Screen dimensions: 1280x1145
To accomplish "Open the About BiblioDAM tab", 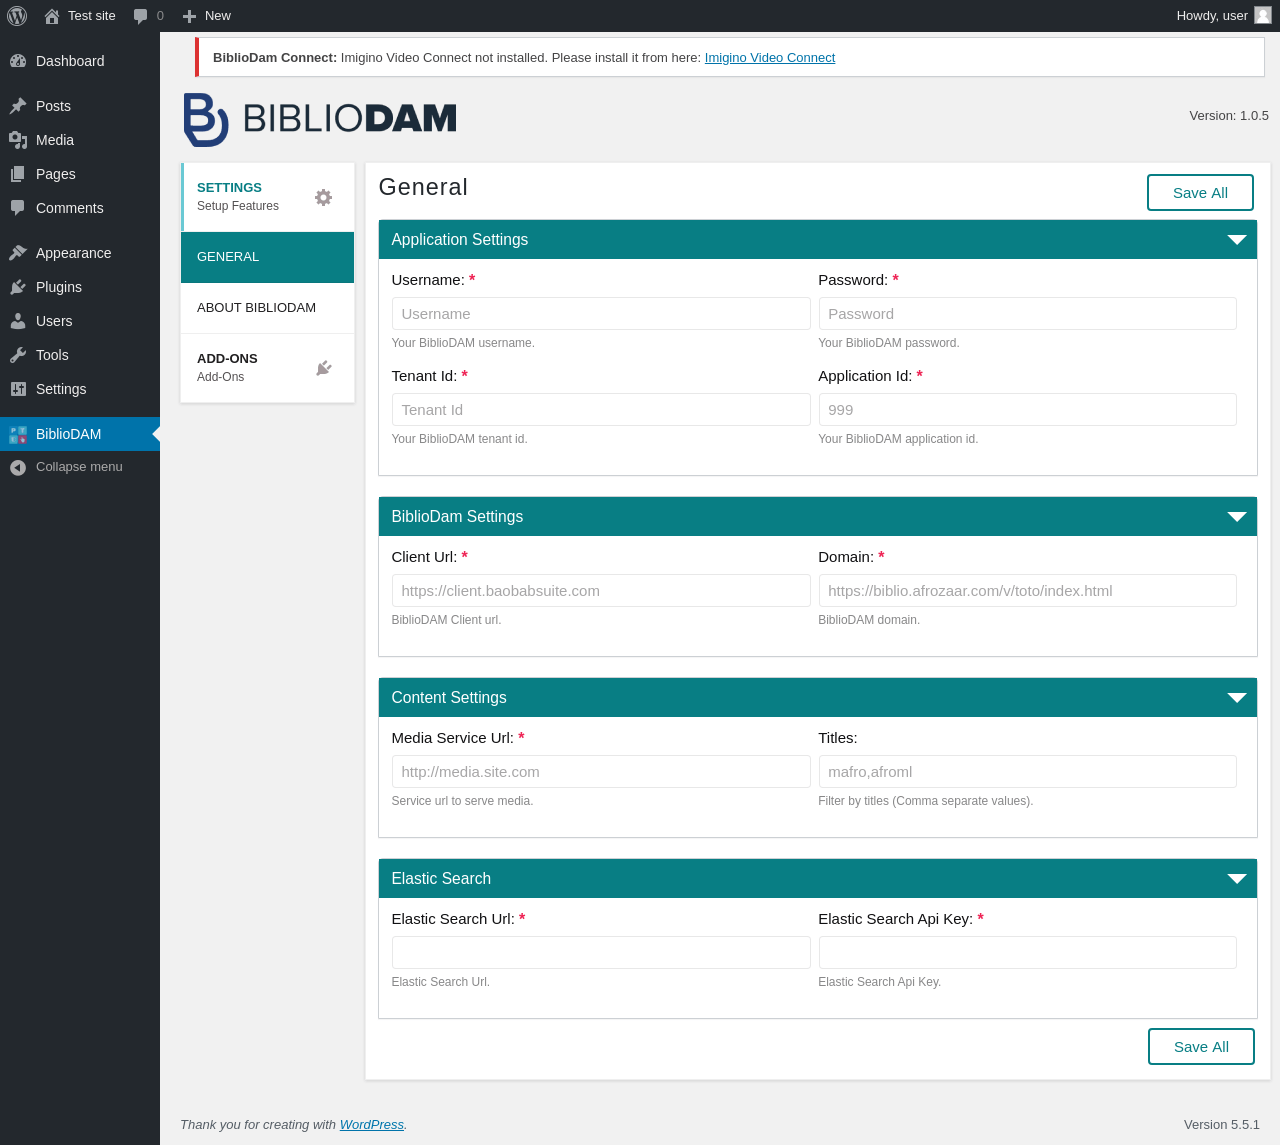I will coord(267,308).
